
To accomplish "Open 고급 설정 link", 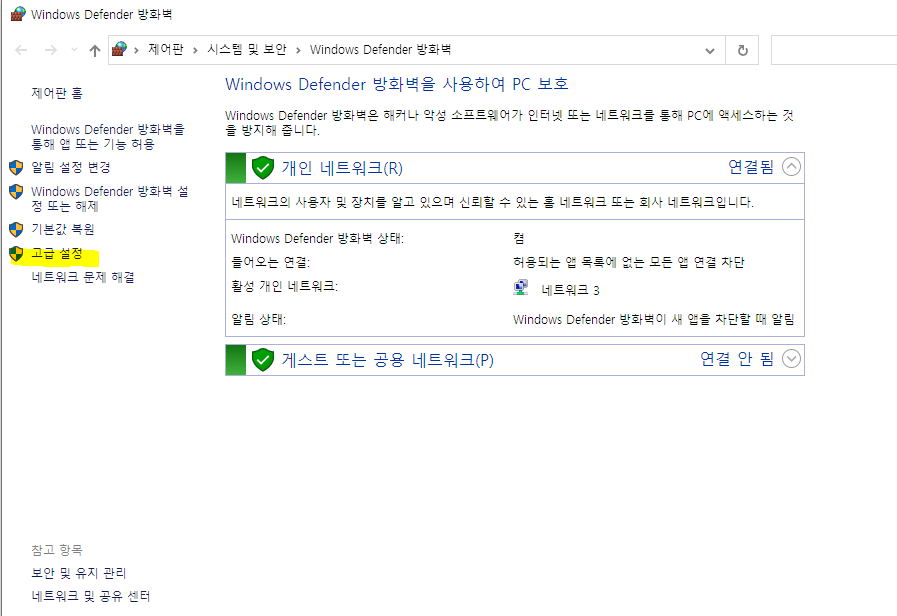I will (x=57, y=254).
